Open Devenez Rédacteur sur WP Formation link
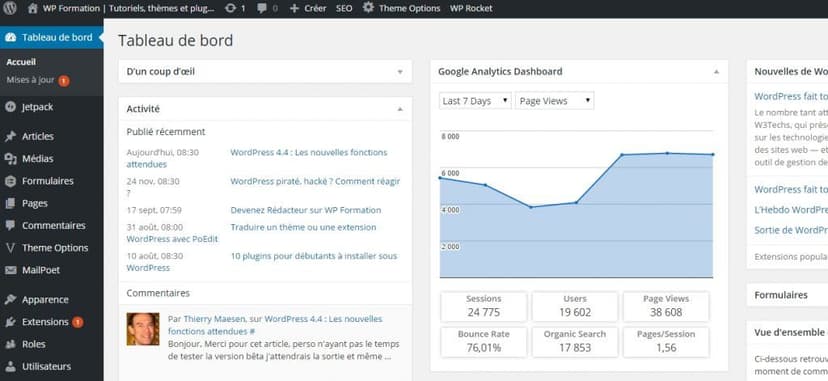The height and width of the screenshot is (381, 828). pos(305,210)
